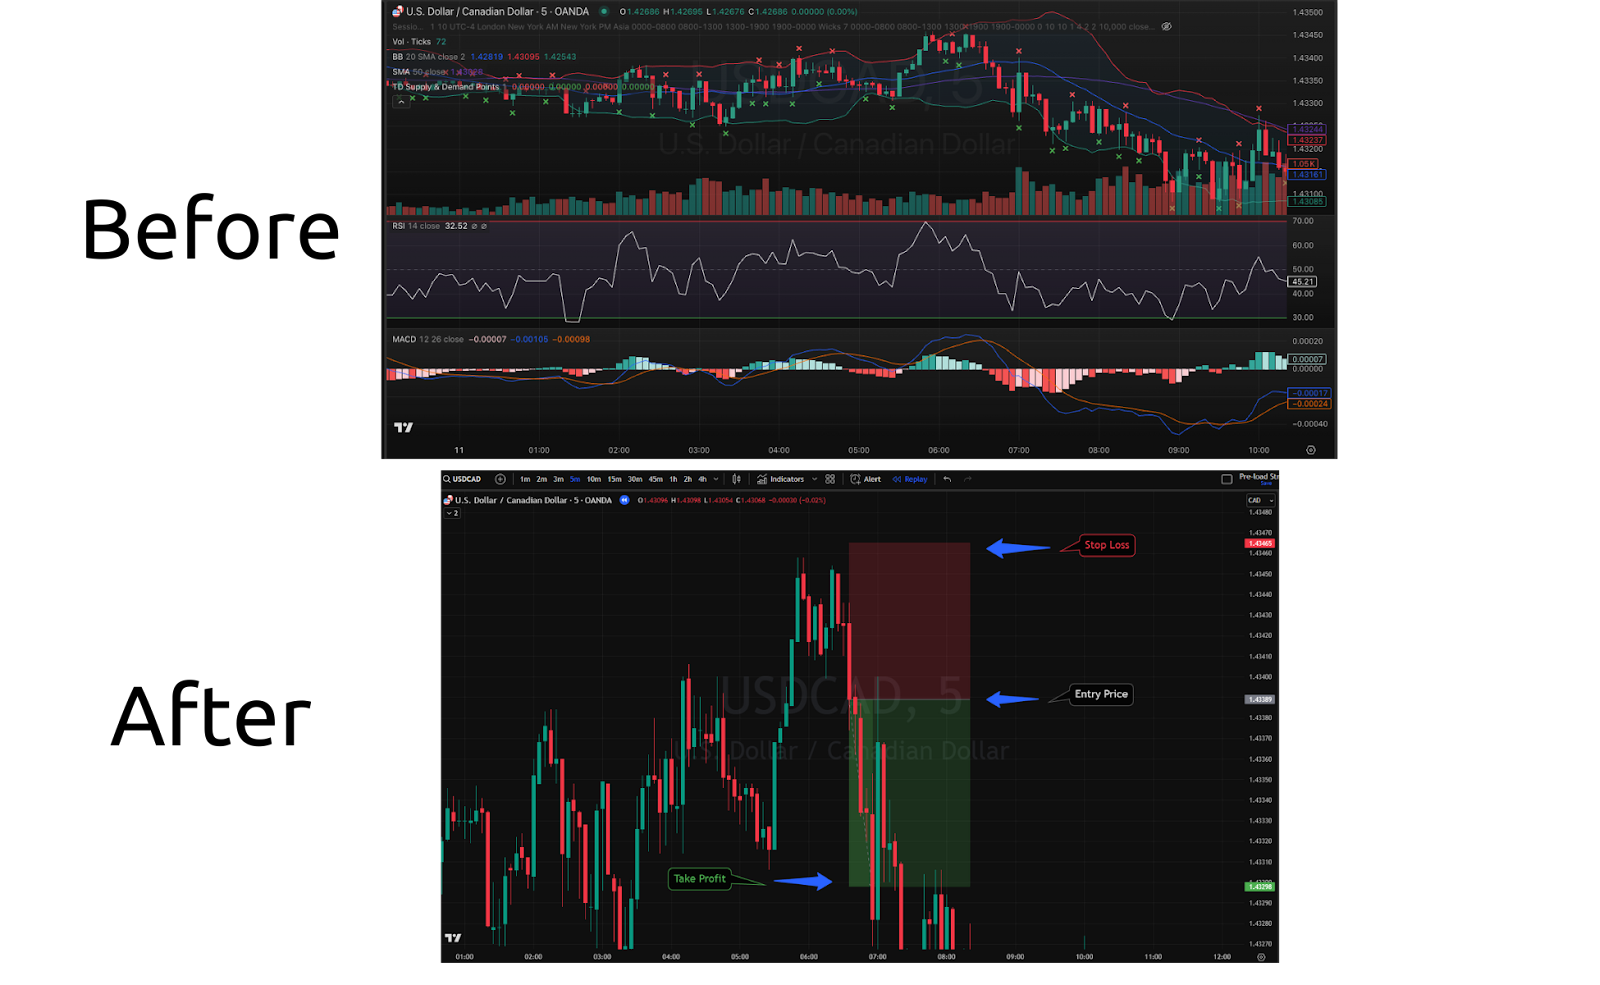Click the MACD -0.00024 value label
Screen dimensions: 1600x985
point(1308,404)
